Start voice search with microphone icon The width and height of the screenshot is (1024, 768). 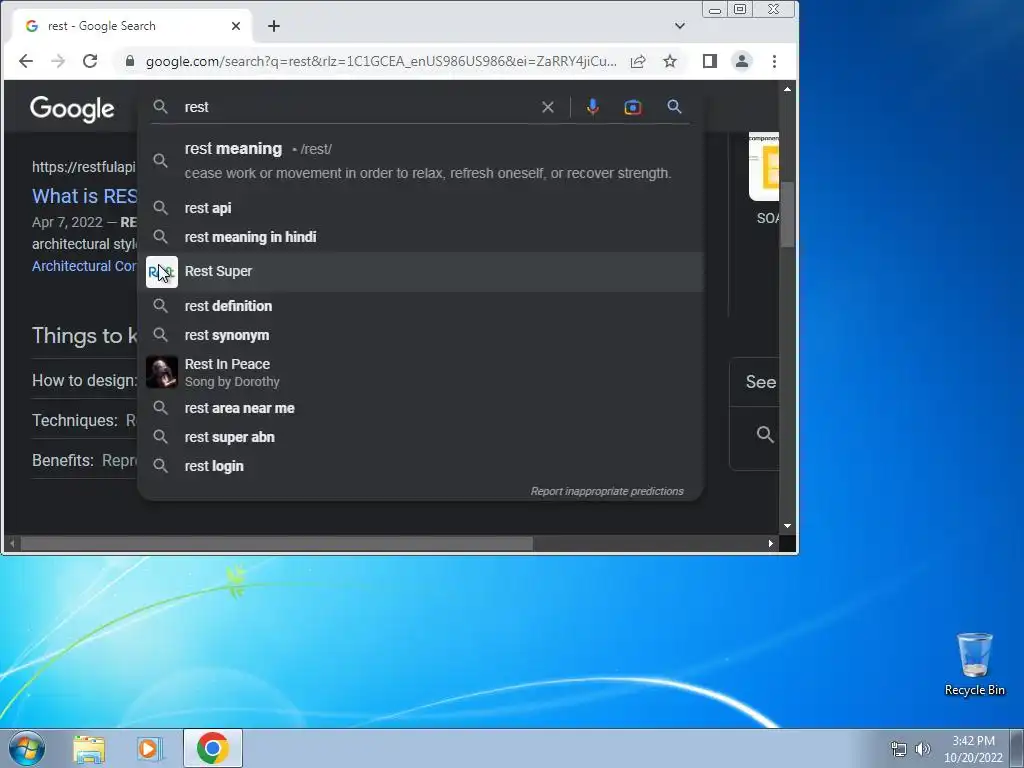click(x=592, y=107)
